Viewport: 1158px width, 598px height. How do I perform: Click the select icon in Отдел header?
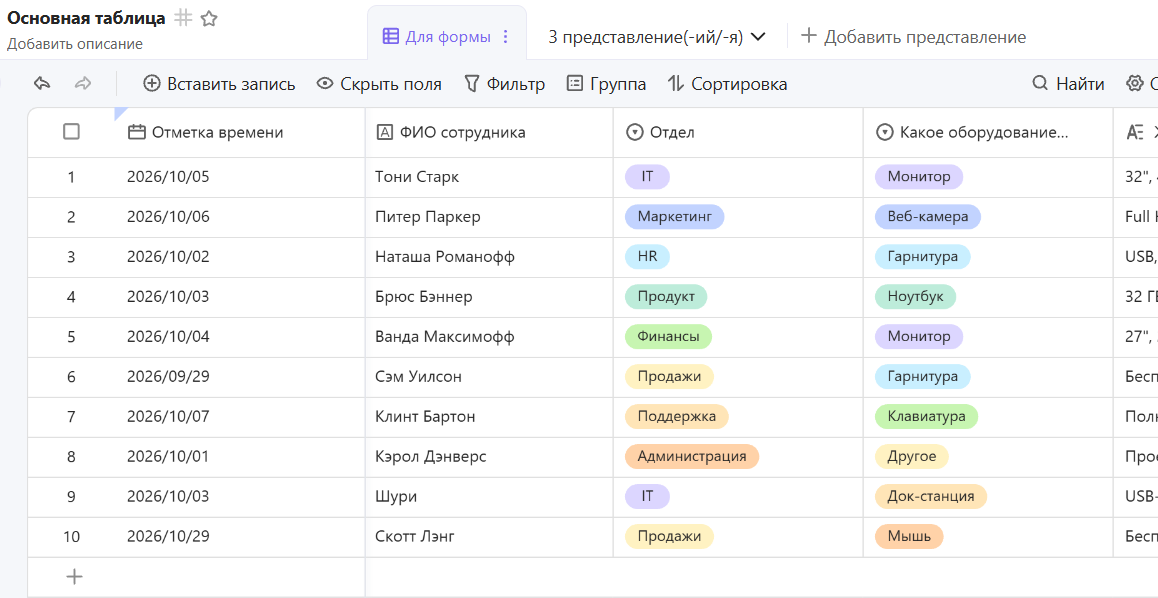click(x=634, y=132)
